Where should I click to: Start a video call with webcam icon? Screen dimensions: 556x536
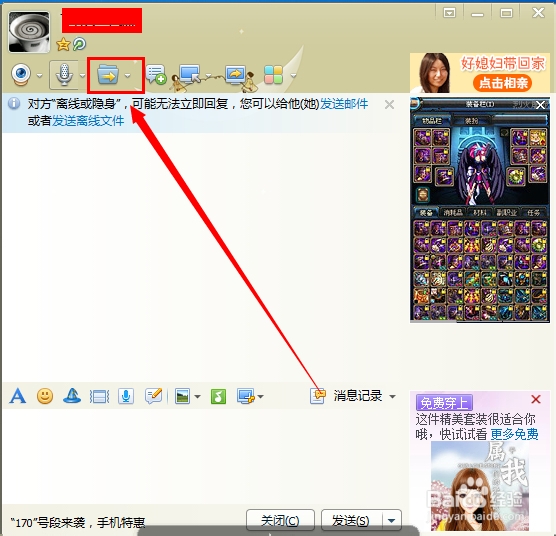[21, 74]
